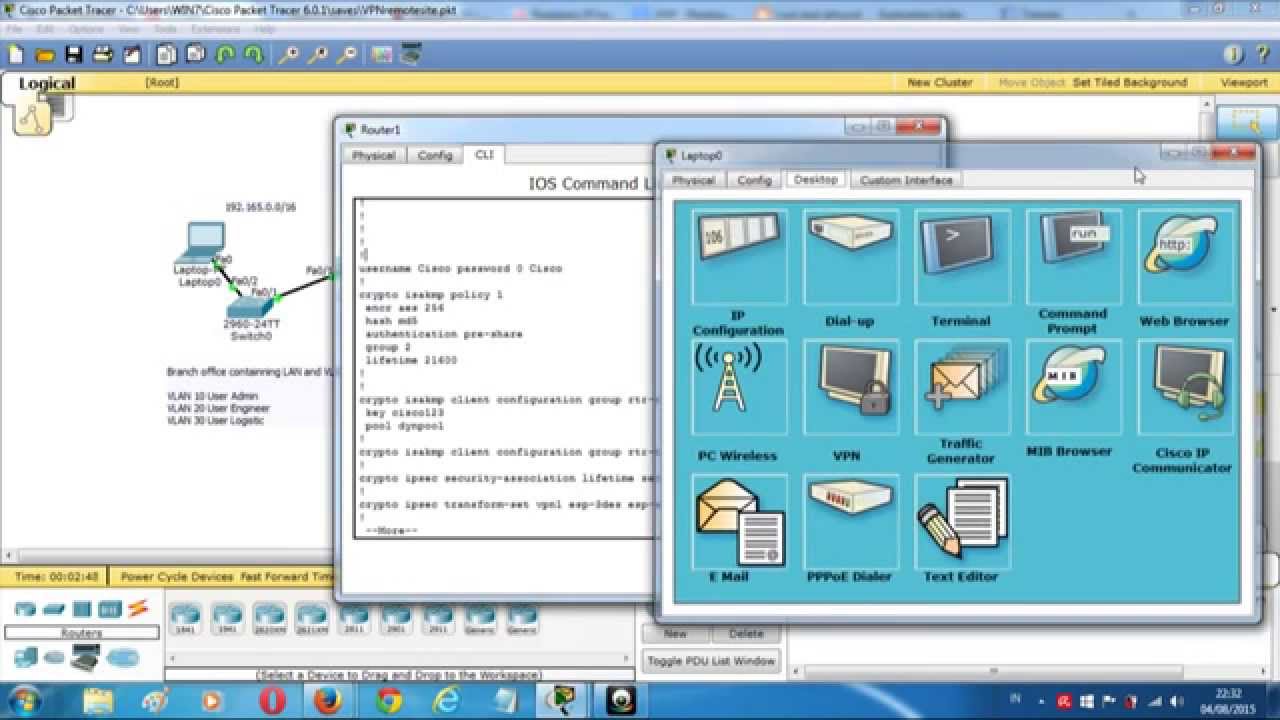Click the Logical workspace label
Screen dimensions: 1280x720
point(47,84)
